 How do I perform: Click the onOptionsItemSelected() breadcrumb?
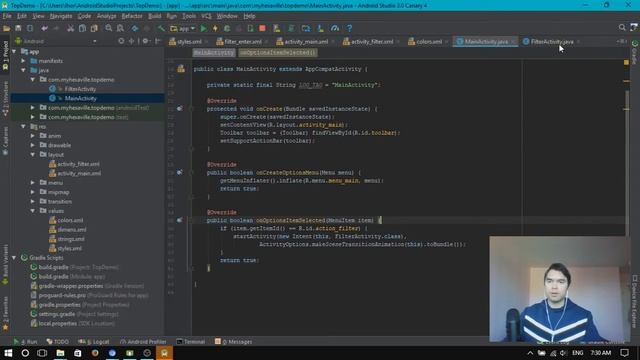point(278,53)
